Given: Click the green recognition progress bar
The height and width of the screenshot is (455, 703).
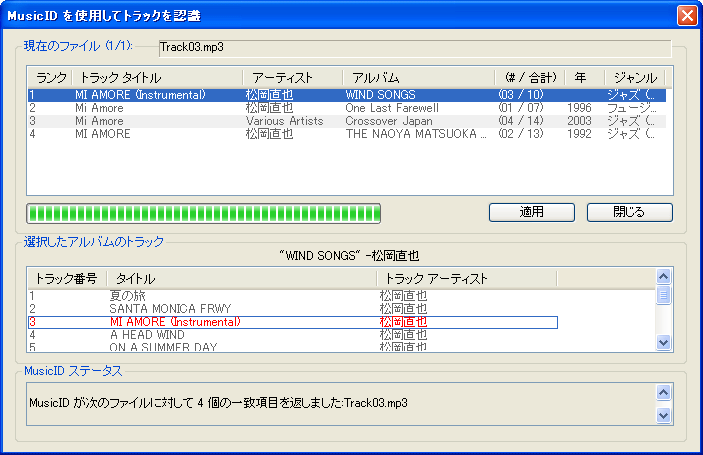Looking at the screenshot, I should [204, 213].
